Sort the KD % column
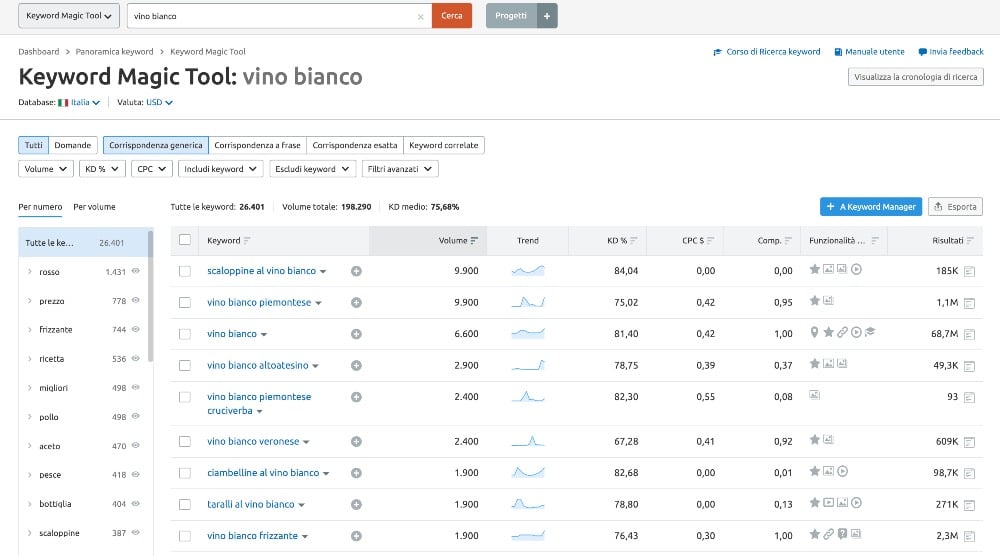The height and width of the screenshot is (556, 1000). tap(633, 240)
